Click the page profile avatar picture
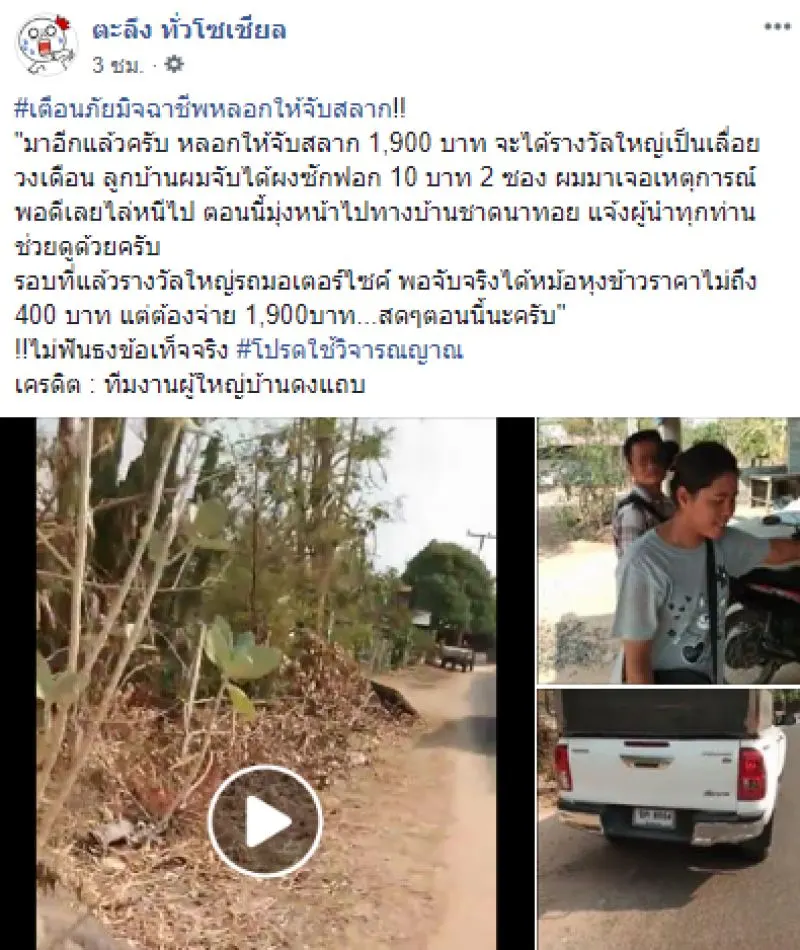 pos(47,44)
